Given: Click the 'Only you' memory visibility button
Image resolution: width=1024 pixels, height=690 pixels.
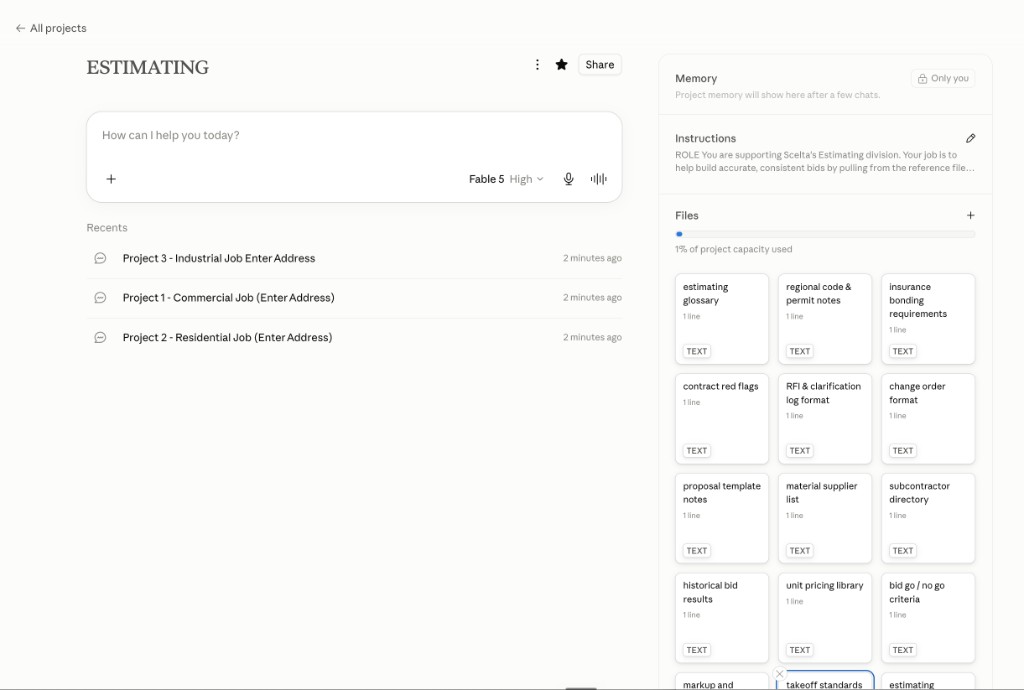Looking at the screenshot, I should [943, 78].
